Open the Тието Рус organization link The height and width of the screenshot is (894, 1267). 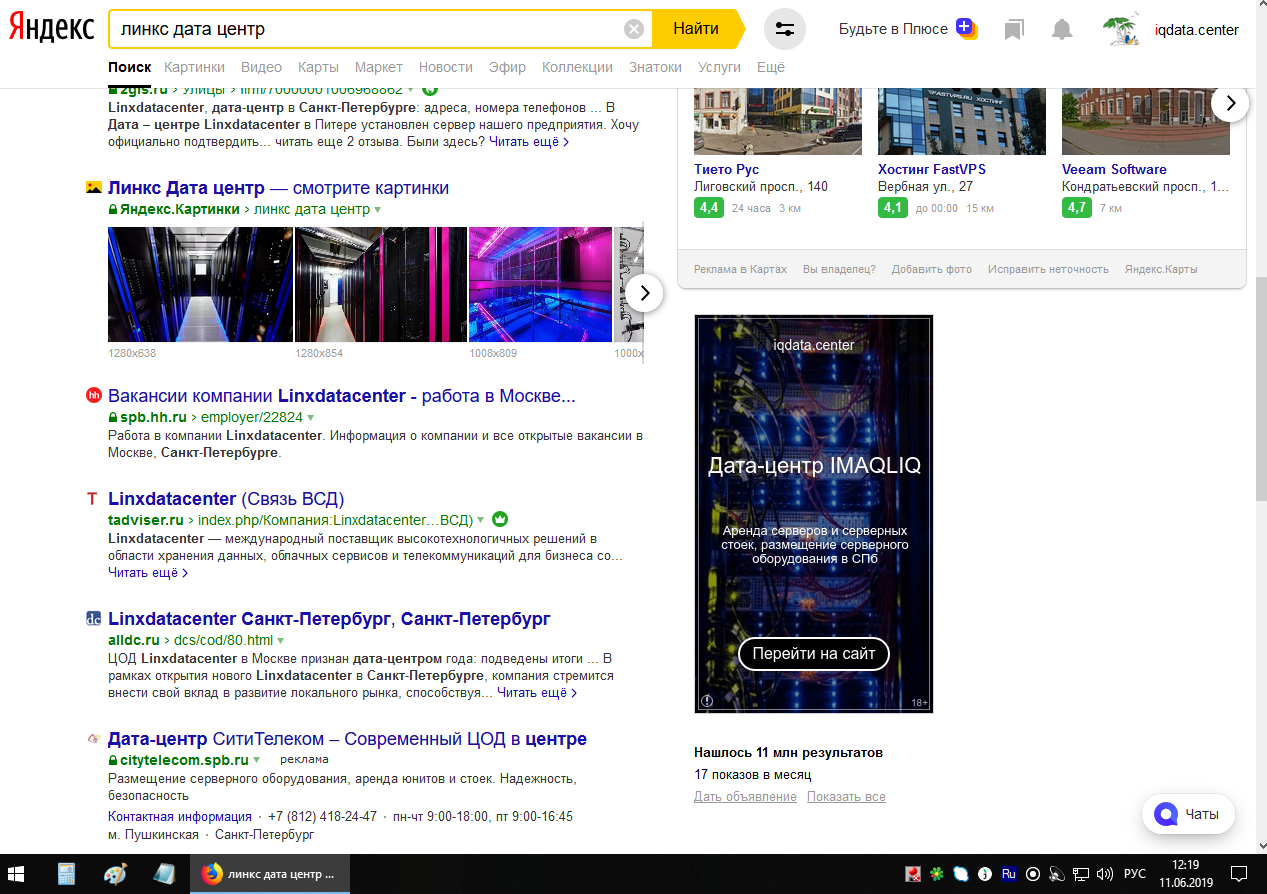click(727, 169)
